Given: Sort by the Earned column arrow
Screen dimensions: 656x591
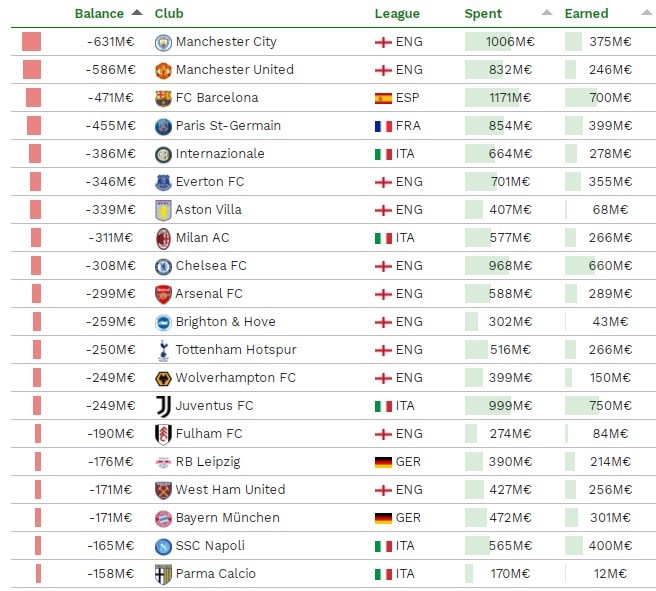Looking at the screenshot, I should point(644,14).
